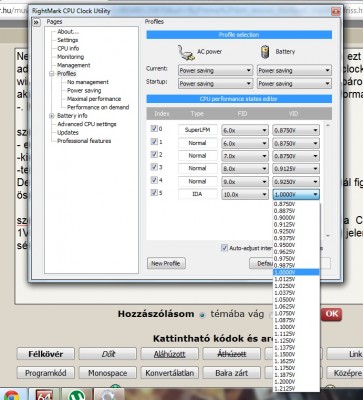The image size is (363, 400).
Task: Click the states list scroll-down arrow
Action: pyautogui.click(x=328, y=236)
